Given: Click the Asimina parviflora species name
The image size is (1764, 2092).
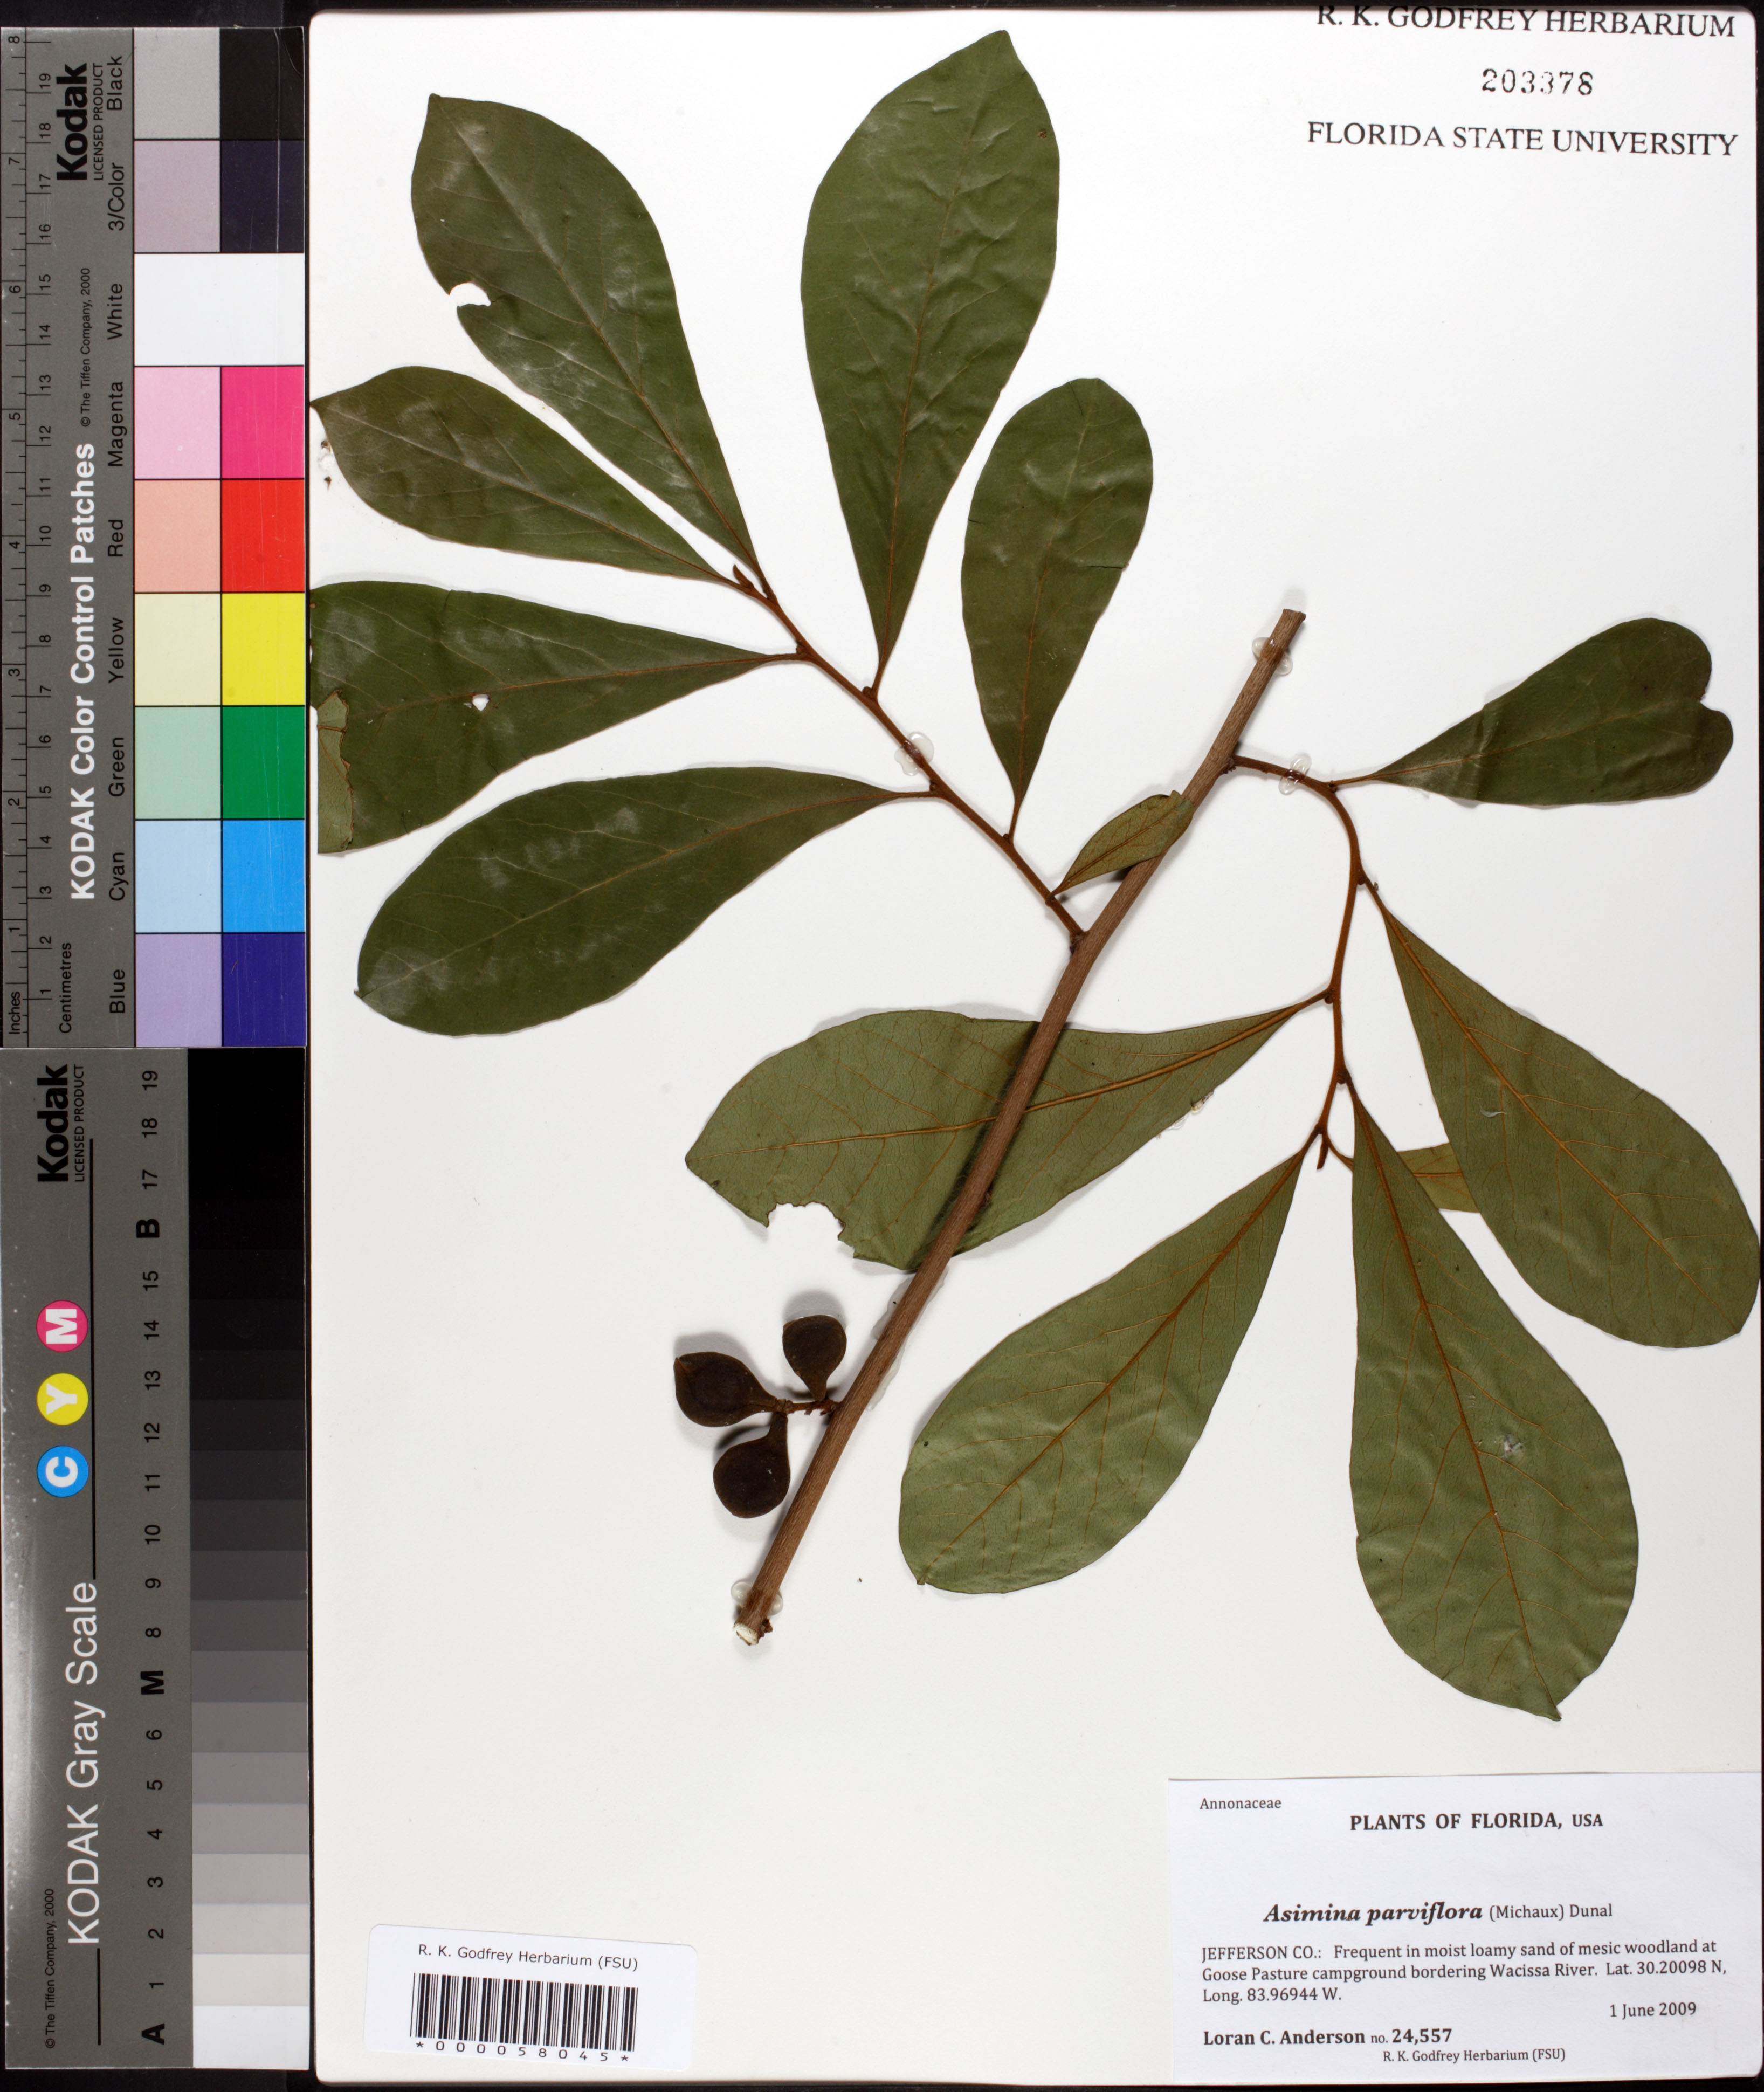Looking at the screenshot, I should [x=1372, y=1912].
